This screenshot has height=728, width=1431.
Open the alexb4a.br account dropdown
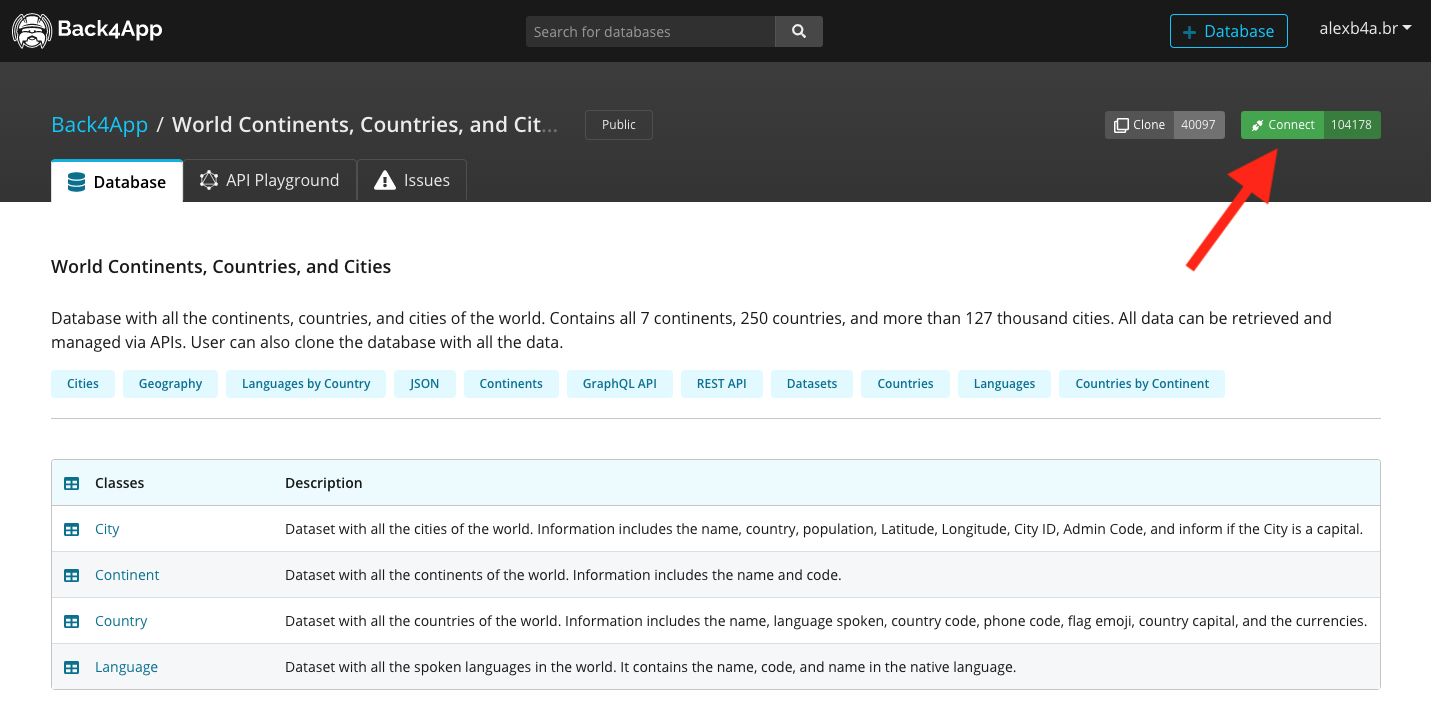[1365, 29]
